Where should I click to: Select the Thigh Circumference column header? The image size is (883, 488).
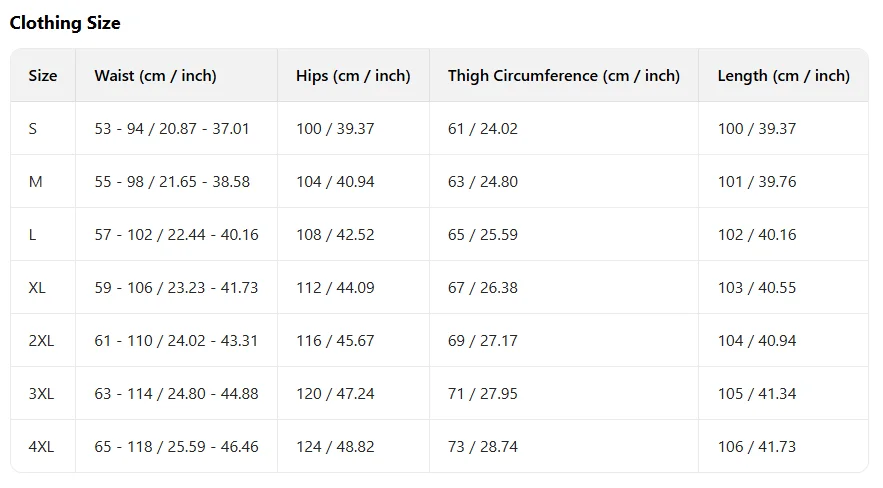563,76
